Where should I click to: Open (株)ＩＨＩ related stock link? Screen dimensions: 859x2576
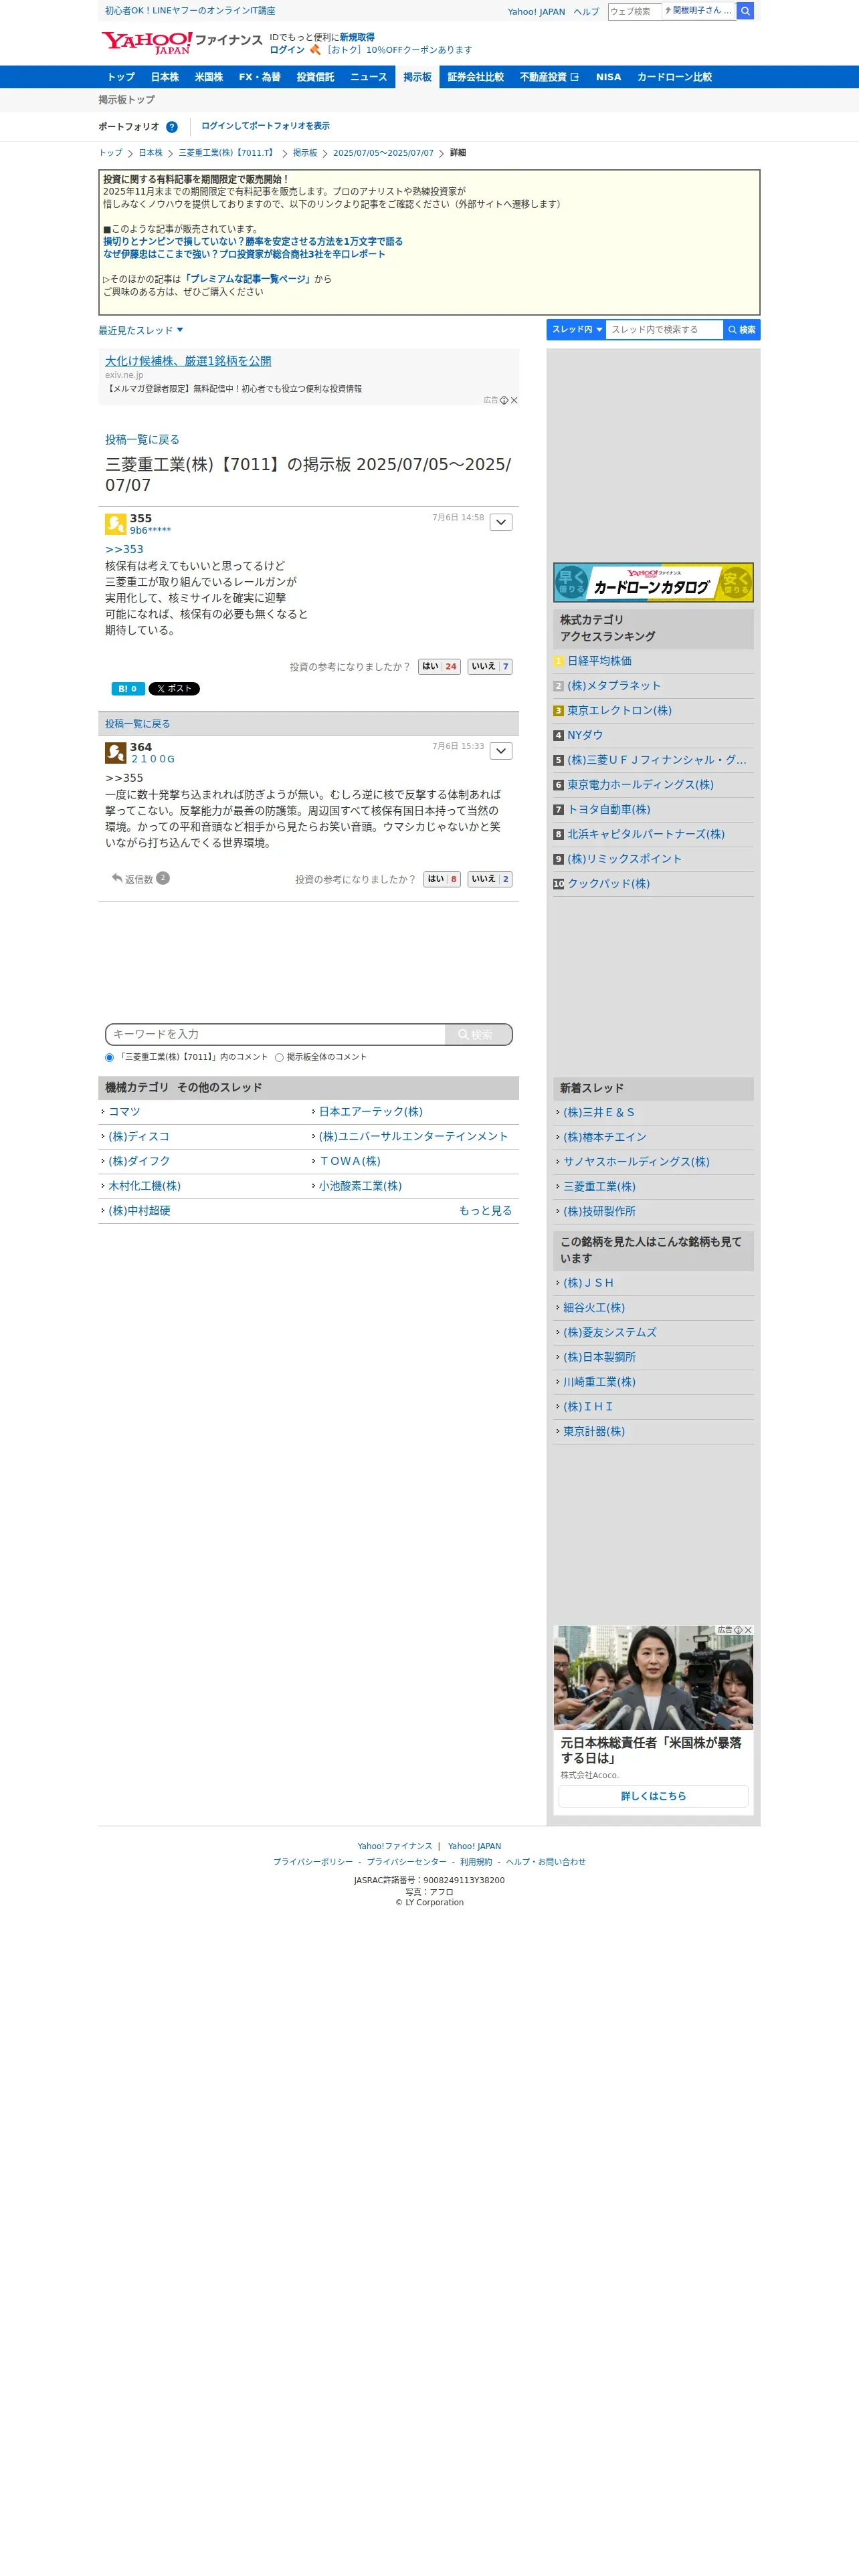pos(588,1406)
